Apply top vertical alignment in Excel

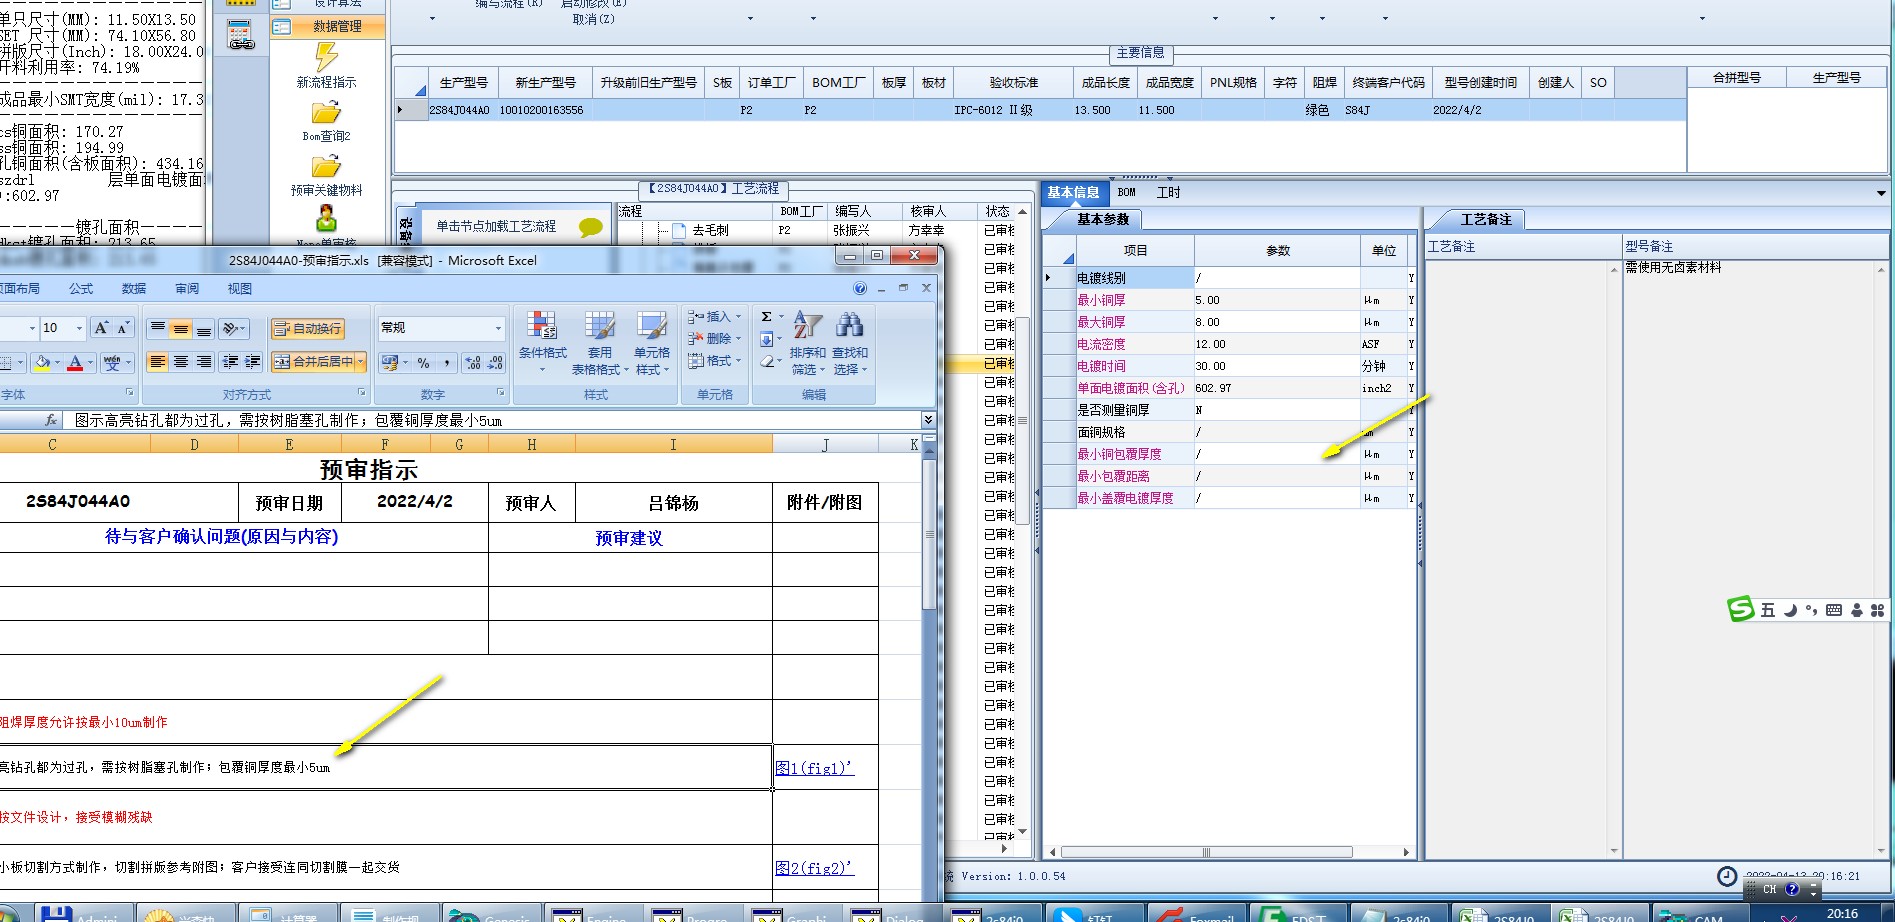158,328
